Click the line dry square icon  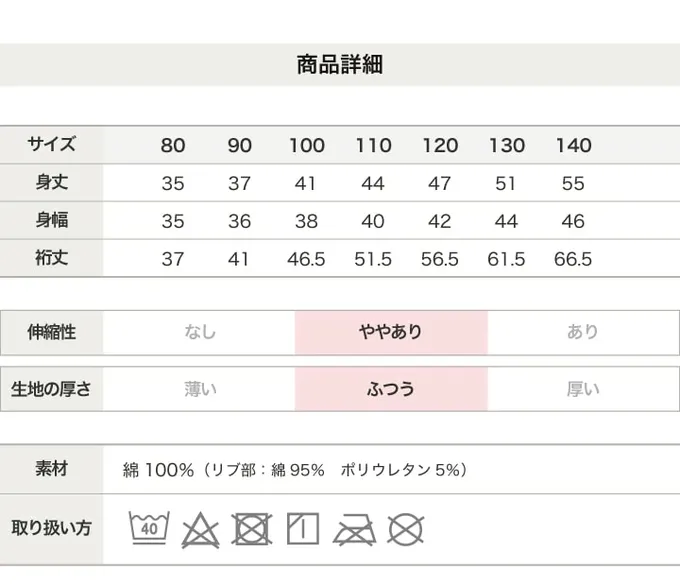303,528
